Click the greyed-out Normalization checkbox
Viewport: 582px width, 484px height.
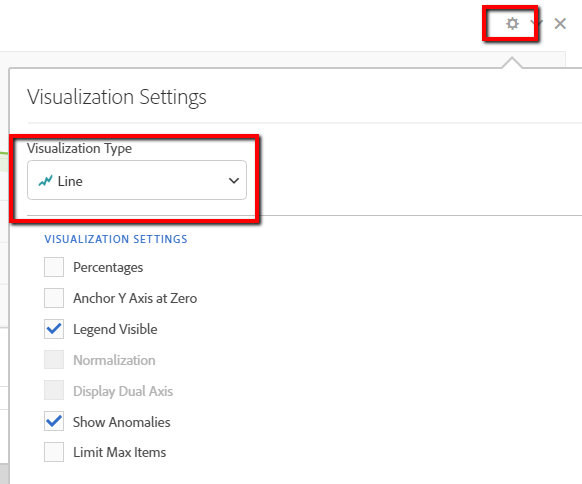[54, 359]
